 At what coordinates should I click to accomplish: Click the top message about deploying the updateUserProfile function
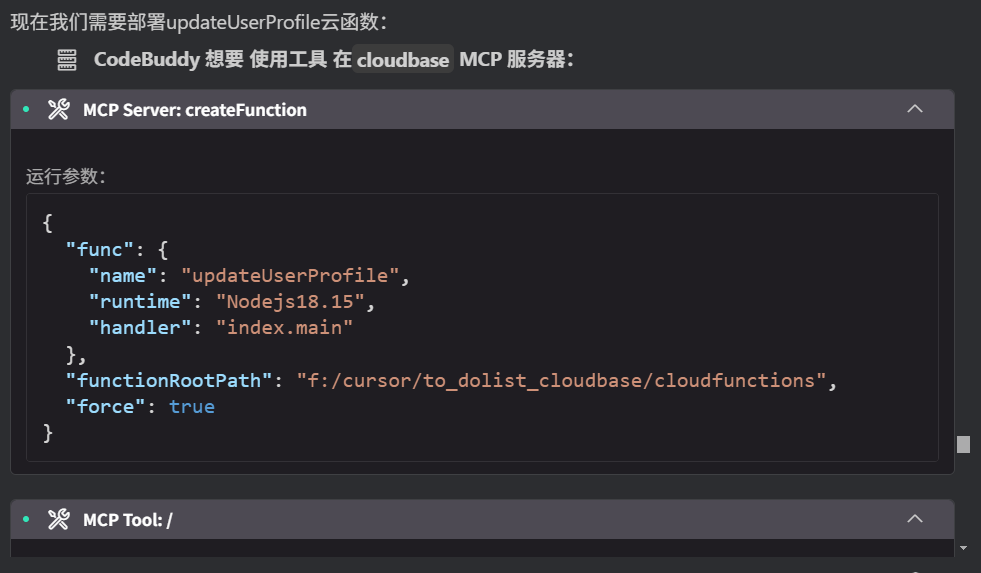(200, 18)
